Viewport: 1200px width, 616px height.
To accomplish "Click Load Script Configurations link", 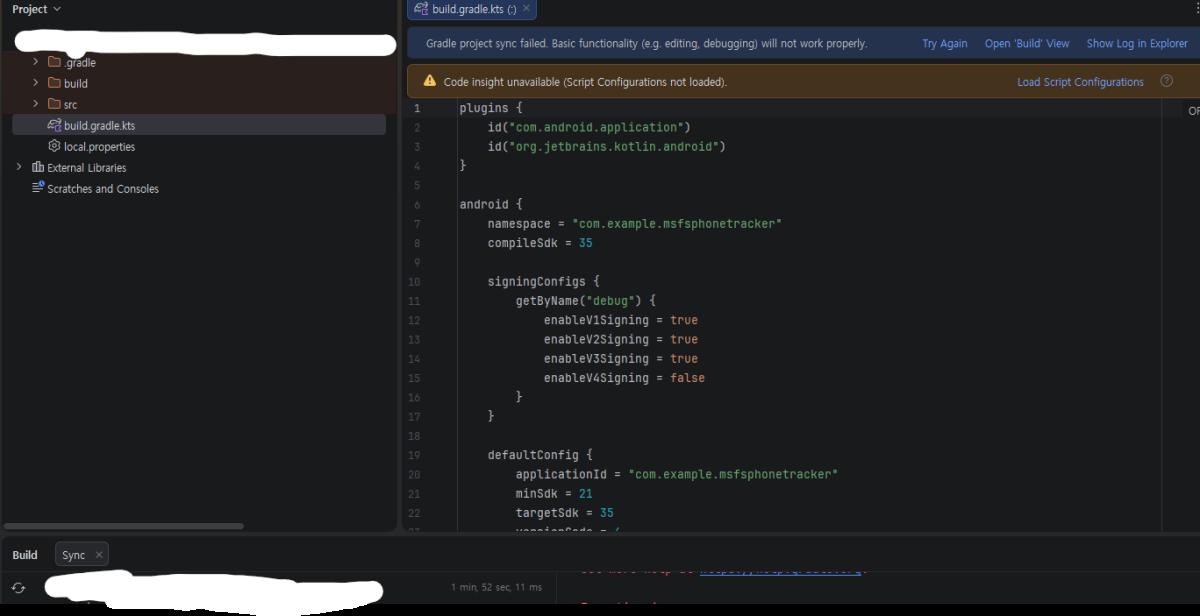I will point(1080,82).
